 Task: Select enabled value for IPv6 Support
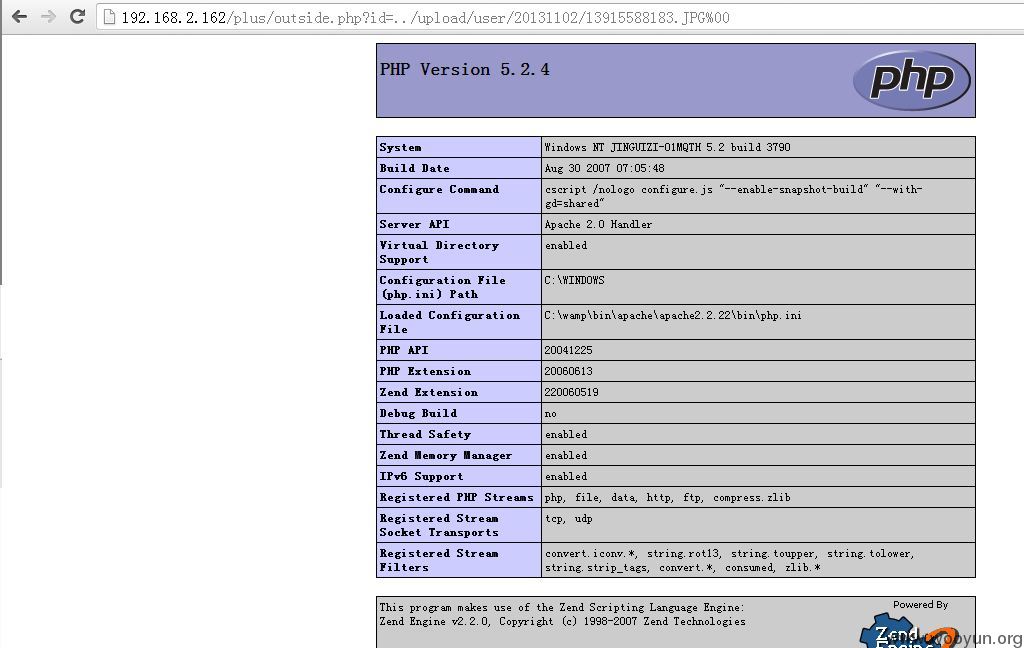566,476
